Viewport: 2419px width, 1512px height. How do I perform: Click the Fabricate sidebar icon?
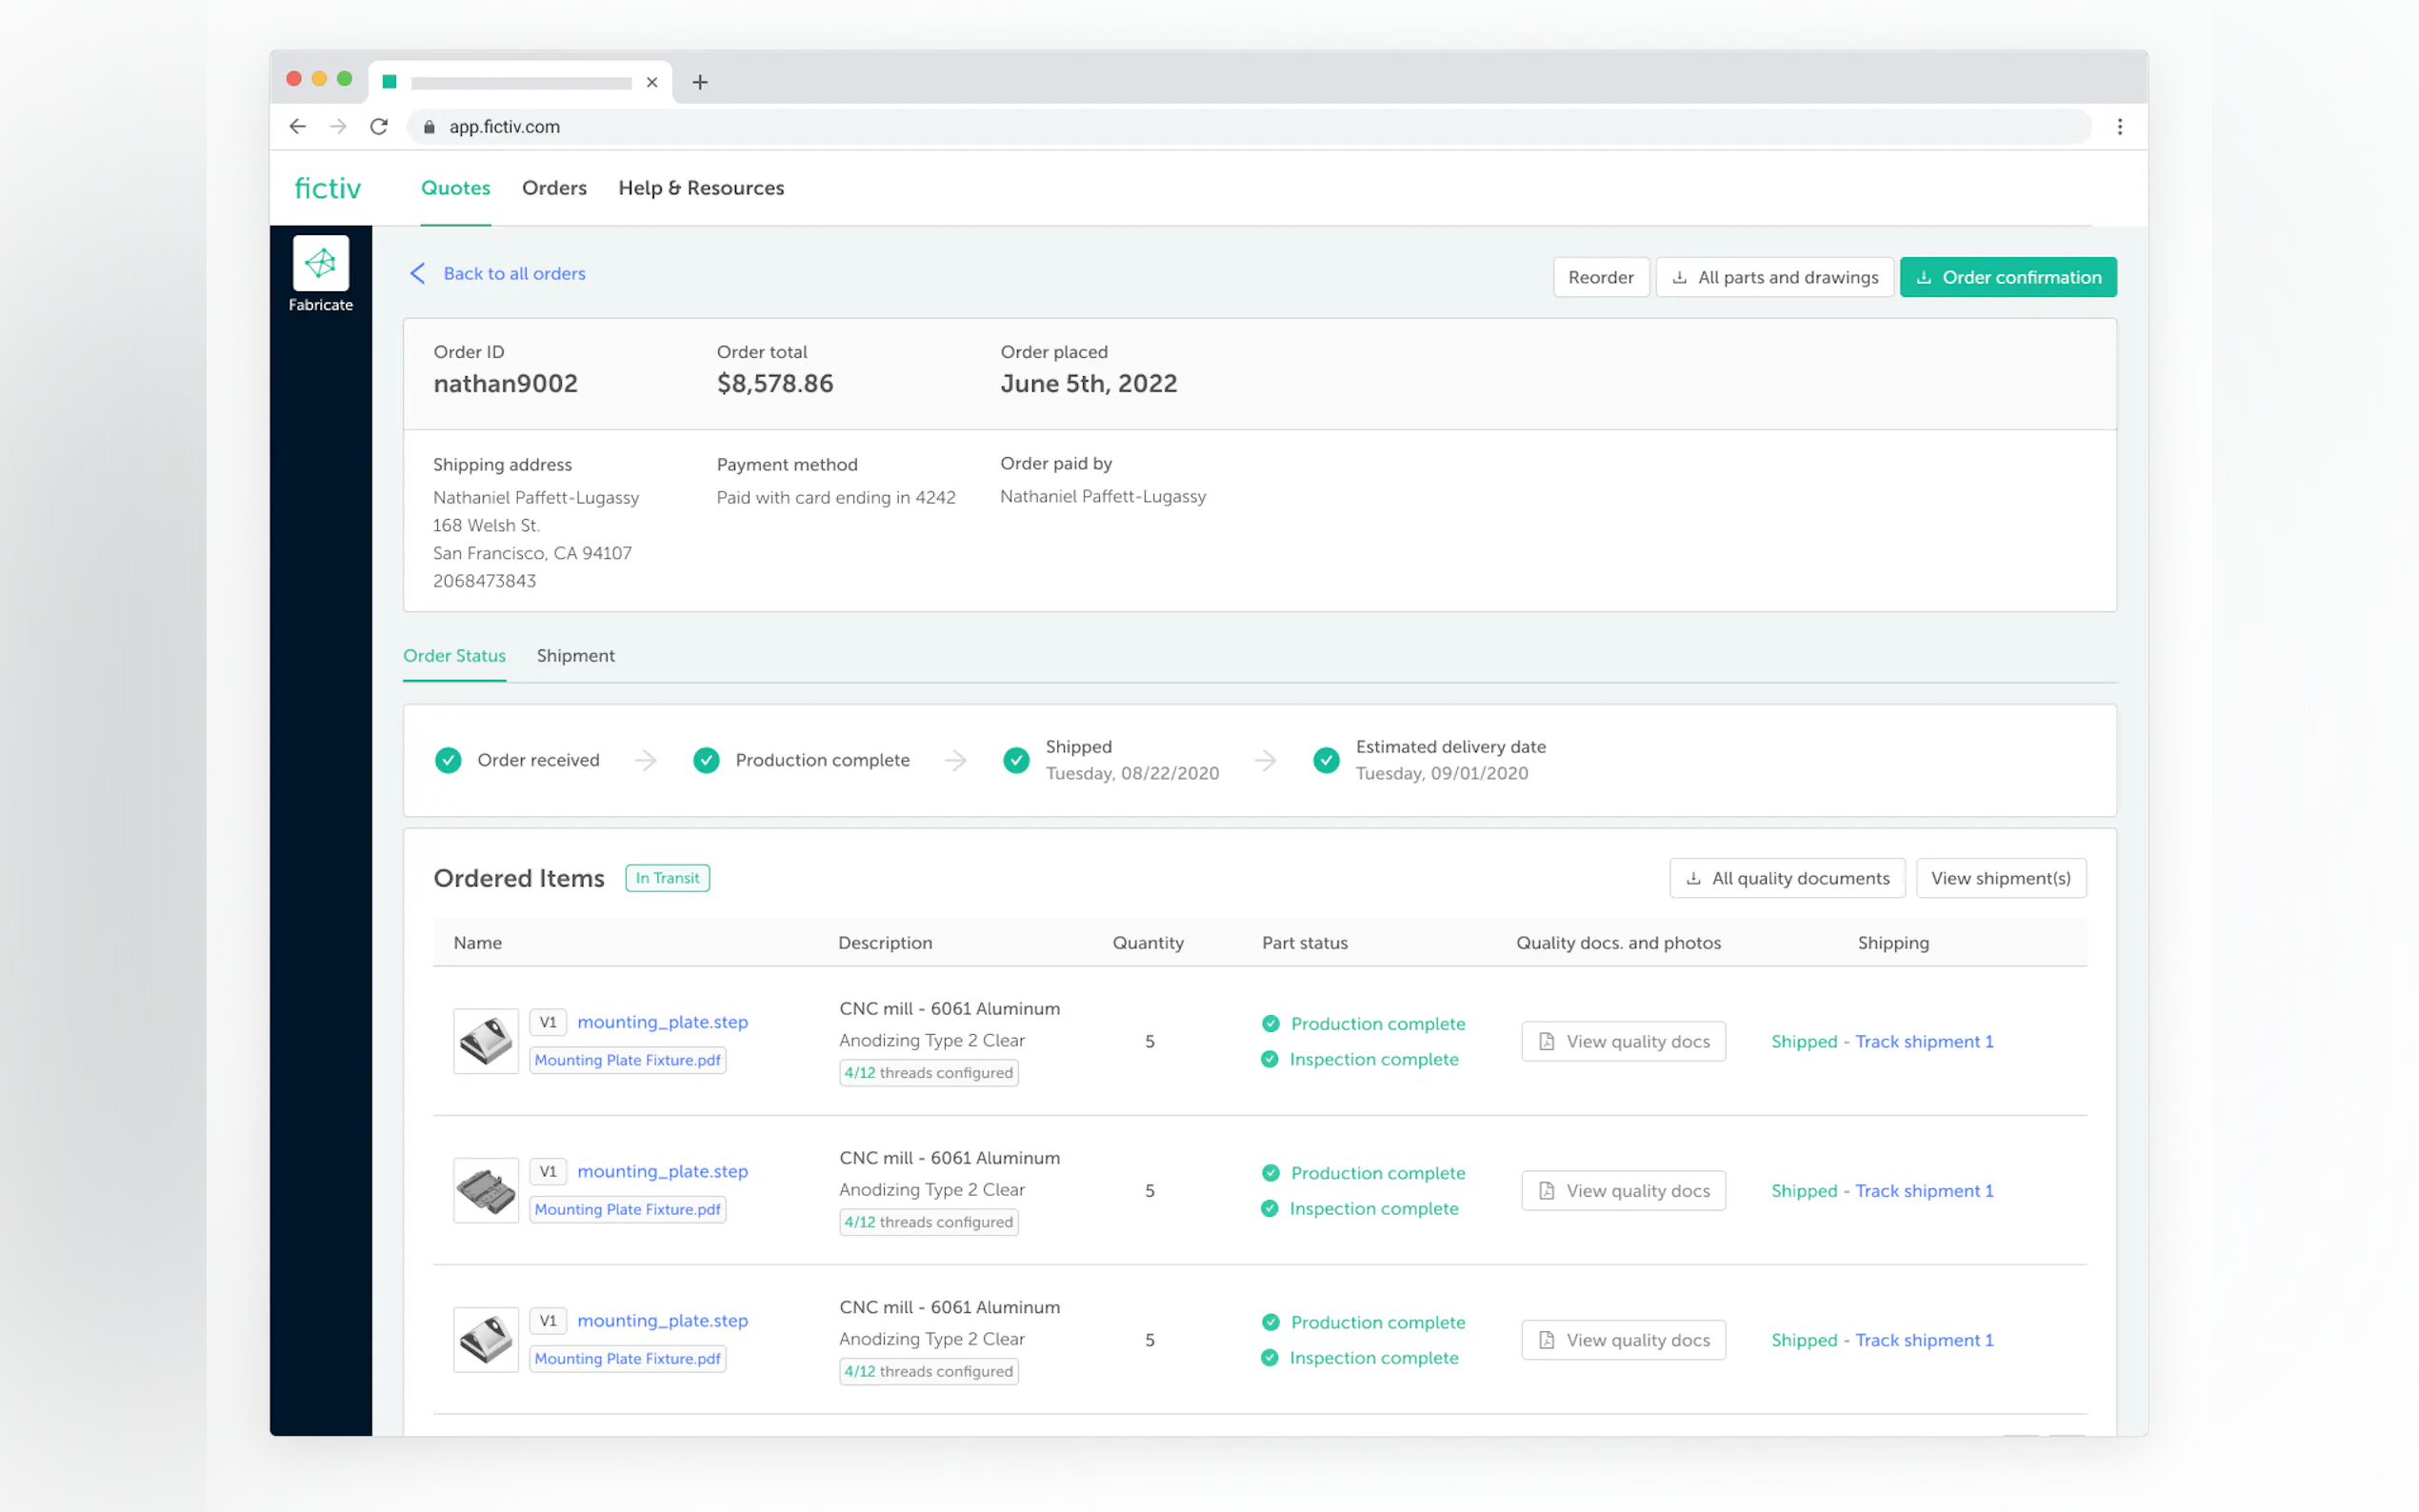click(320, 264)
